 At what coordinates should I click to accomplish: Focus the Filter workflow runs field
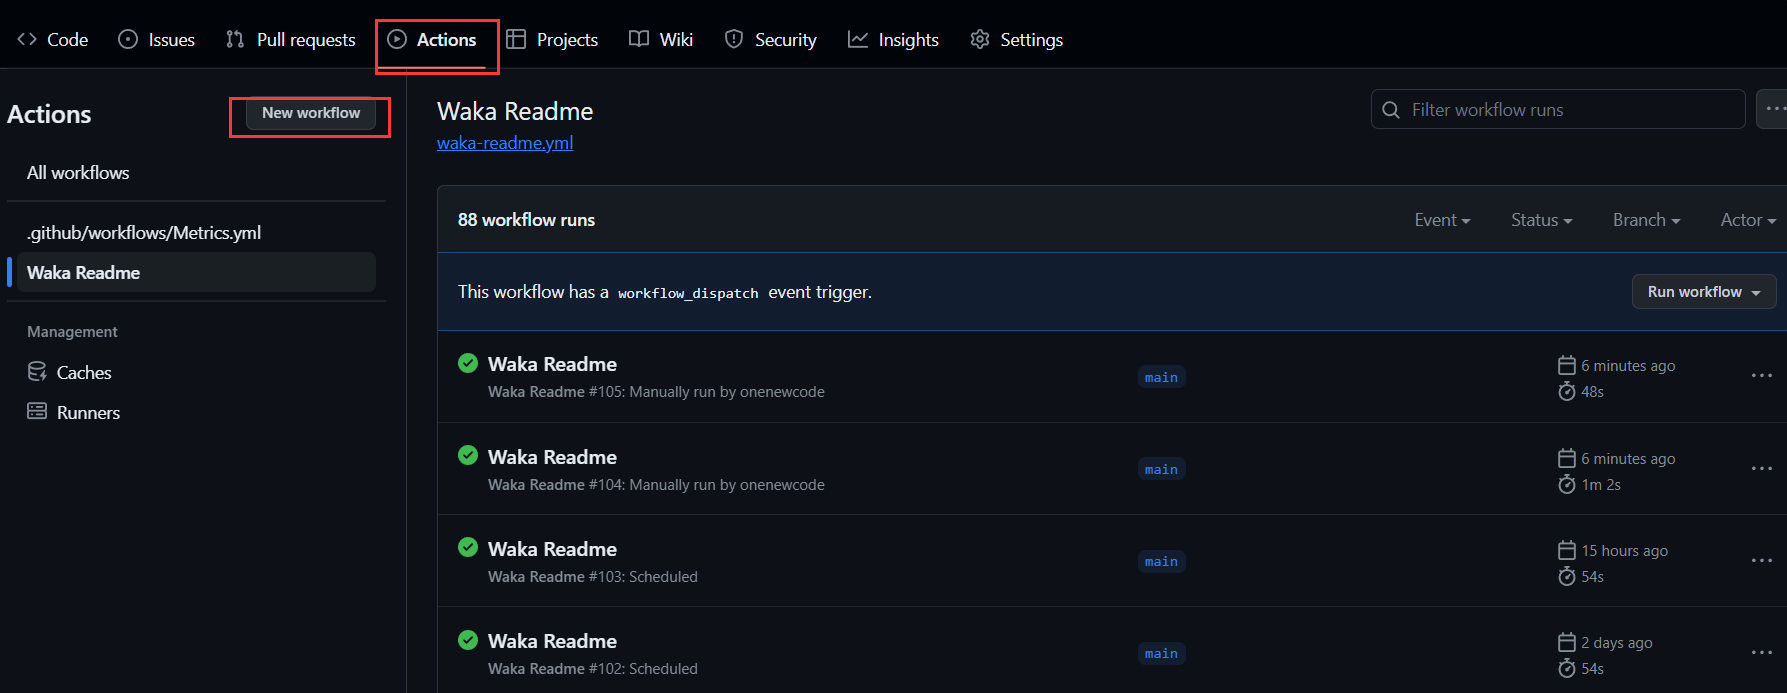pyautogui.click(x=1558, y=109)
